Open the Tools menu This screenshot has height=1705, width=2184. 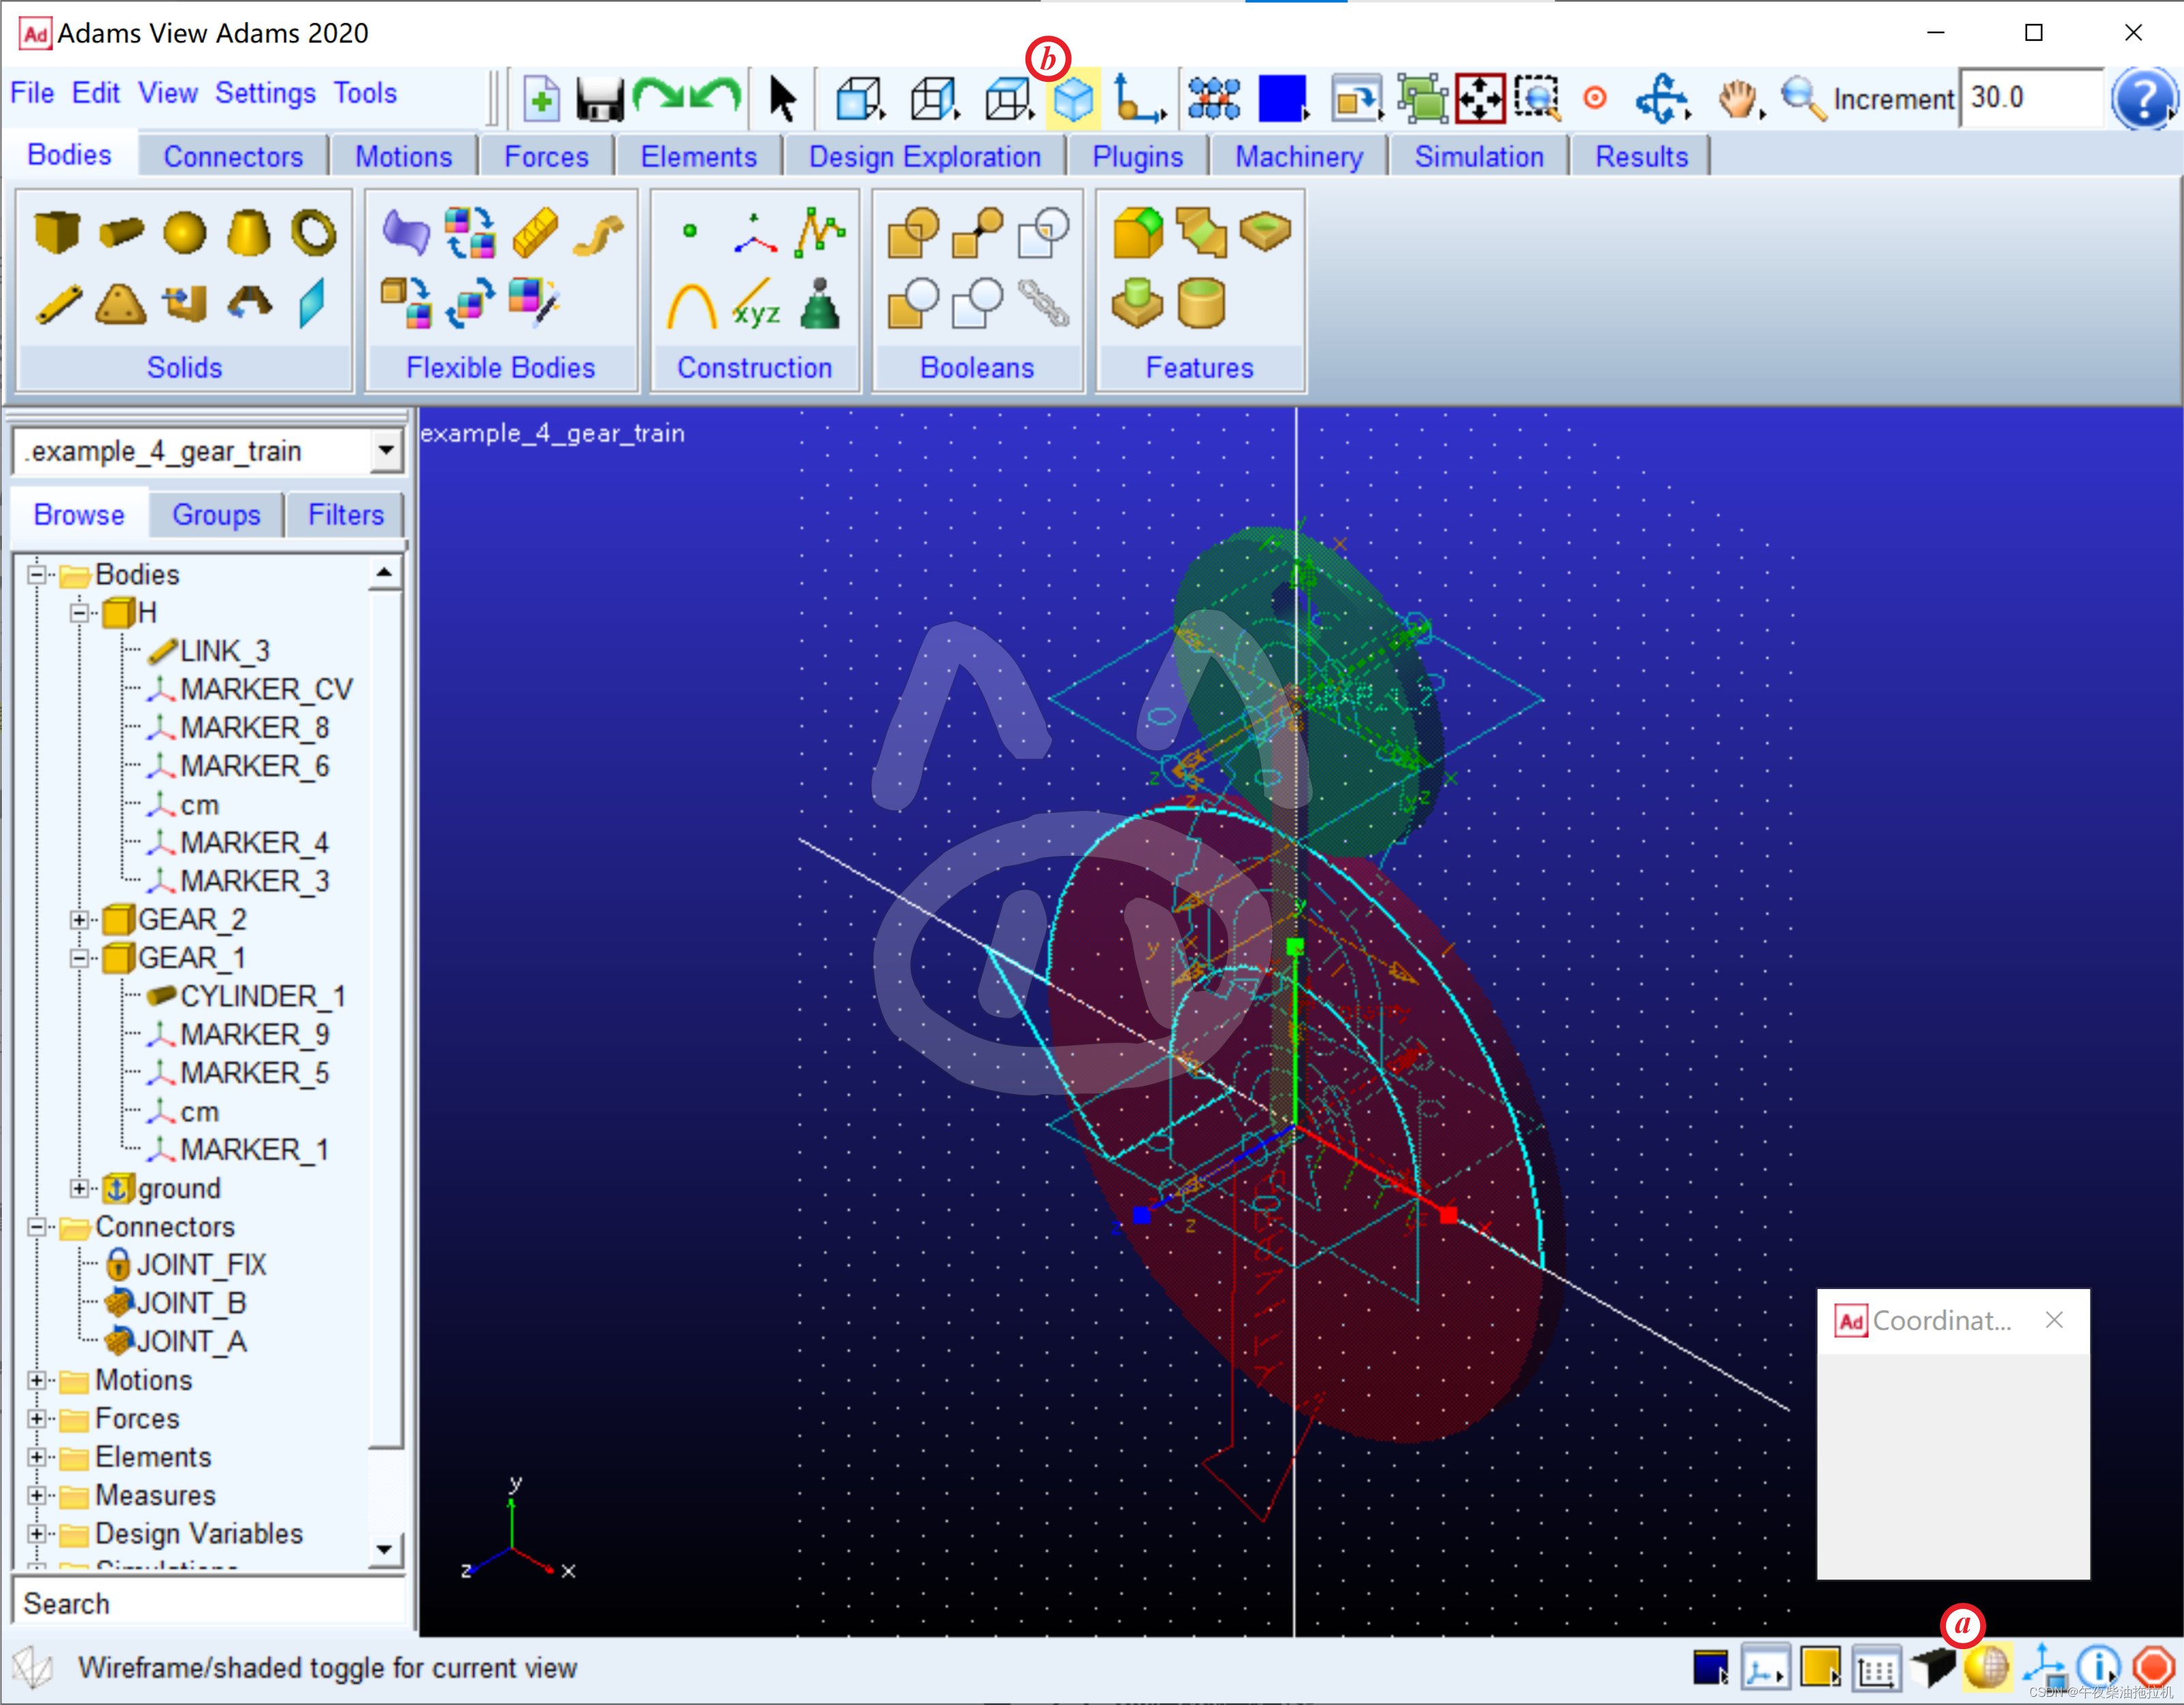365,93
